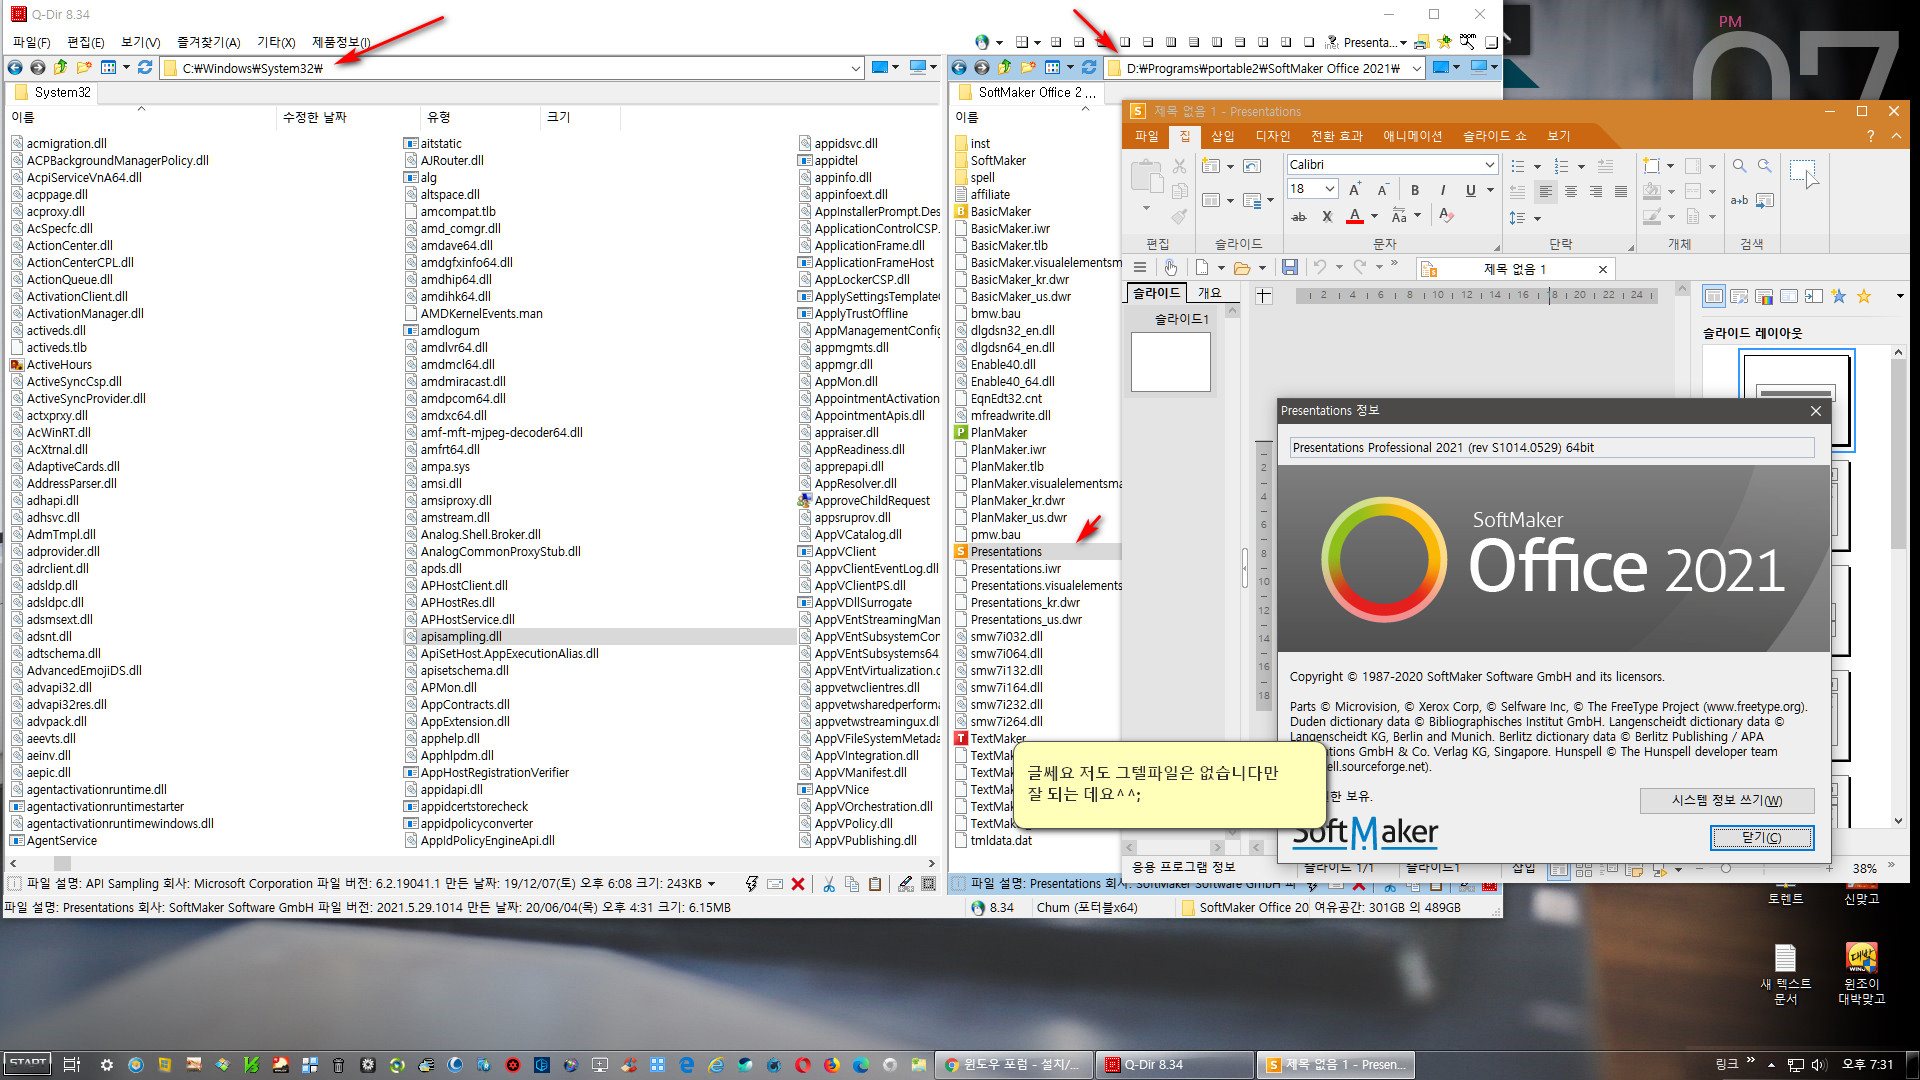
Task: Click scissors cut icon in Presentations ribbon
Action: tap(1180, 166)
